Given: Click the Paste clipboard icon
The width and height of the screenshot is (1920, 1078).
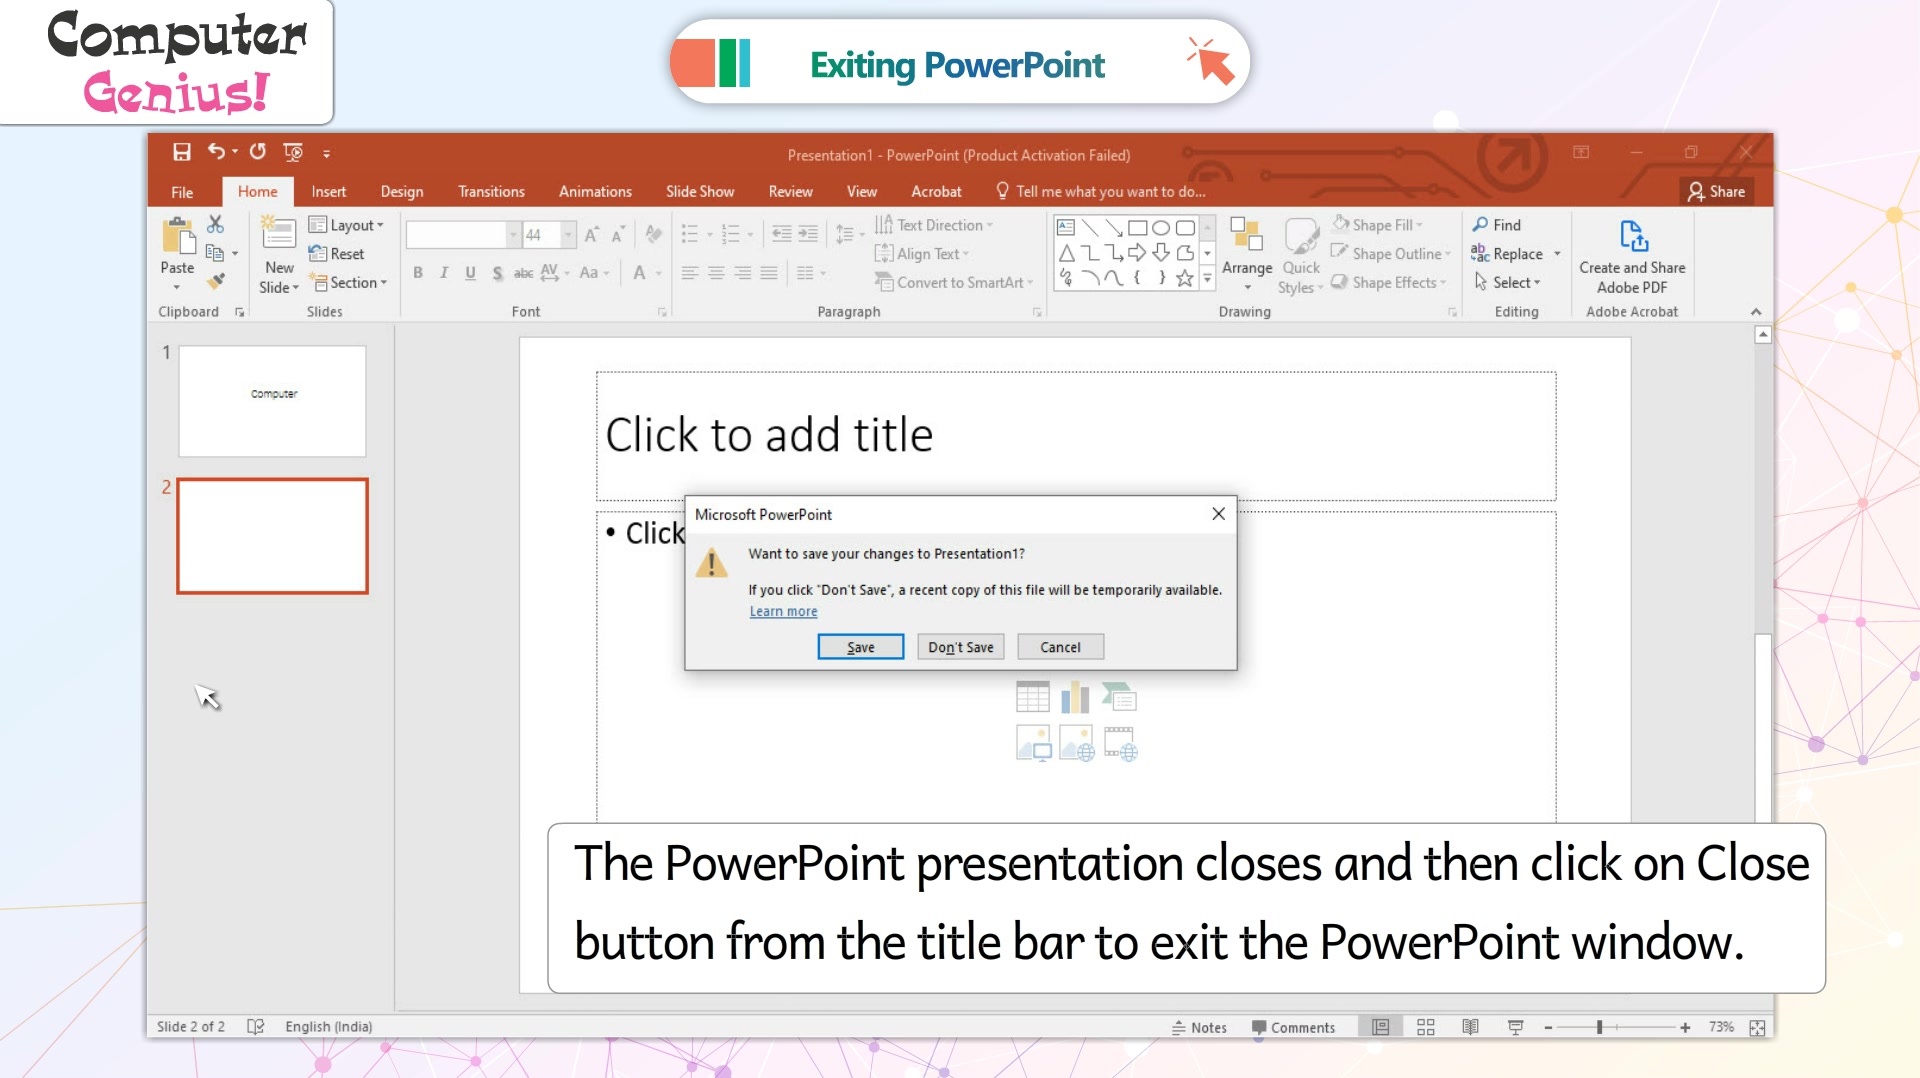Looking at the screenshot, I should tap(178, 236).
